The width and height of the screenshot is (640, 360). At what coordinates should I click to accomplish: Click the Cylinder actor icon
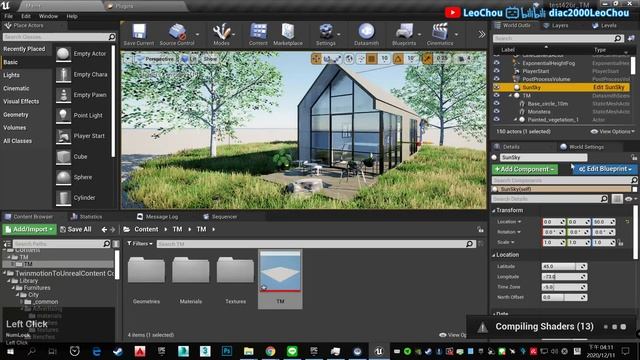coord(63,198)
